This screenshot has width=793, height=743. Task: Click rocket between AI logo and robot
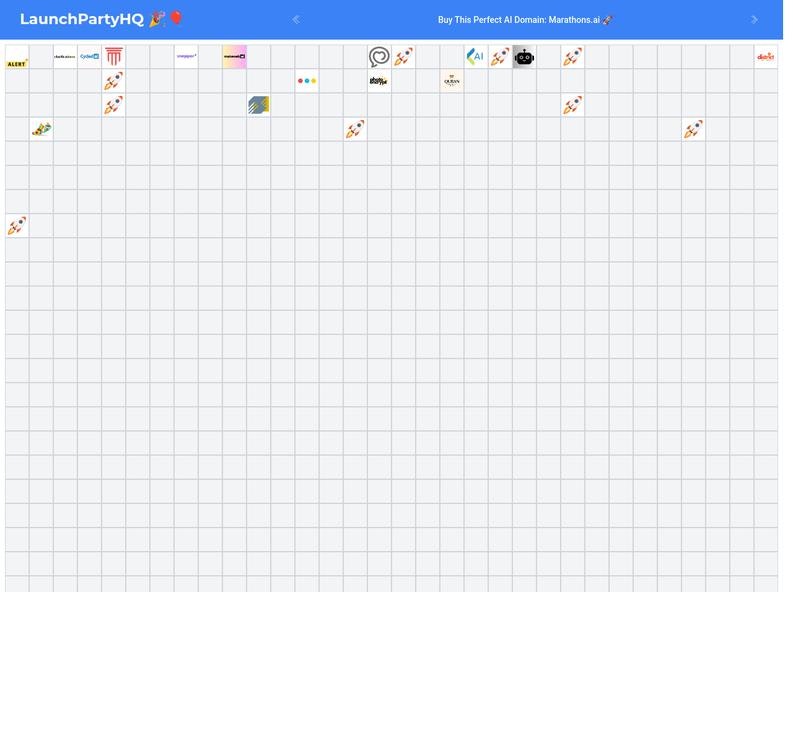click(500, 57)
